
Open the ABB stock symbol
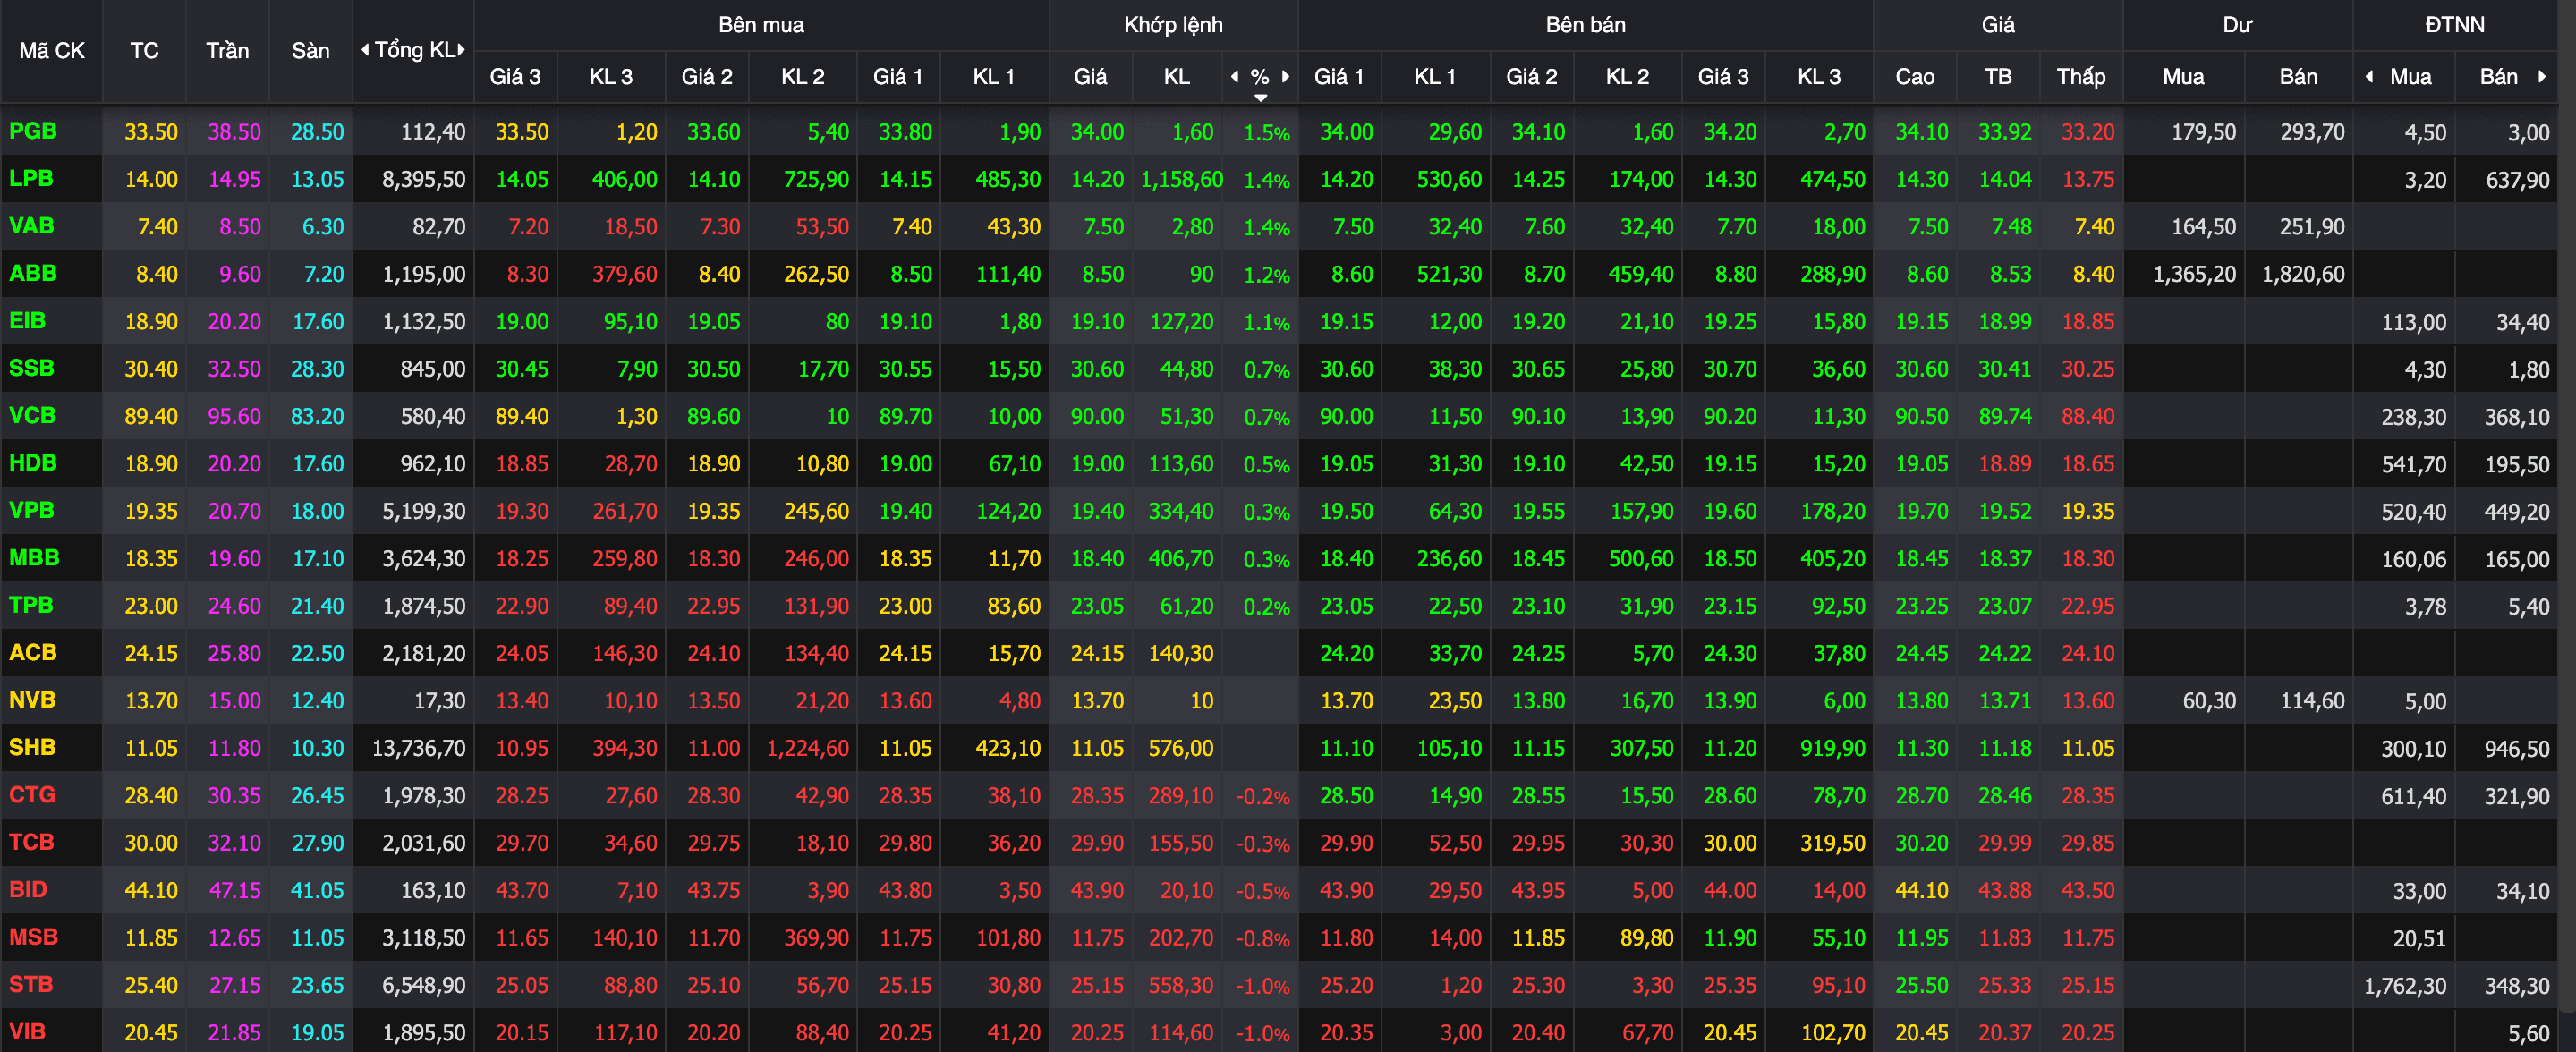click(33, 273)
